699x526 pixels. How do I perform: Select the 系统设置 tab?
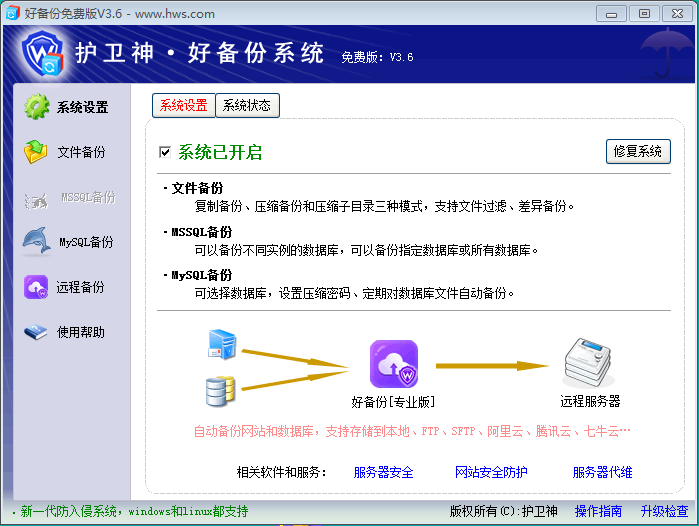(183, 105)
